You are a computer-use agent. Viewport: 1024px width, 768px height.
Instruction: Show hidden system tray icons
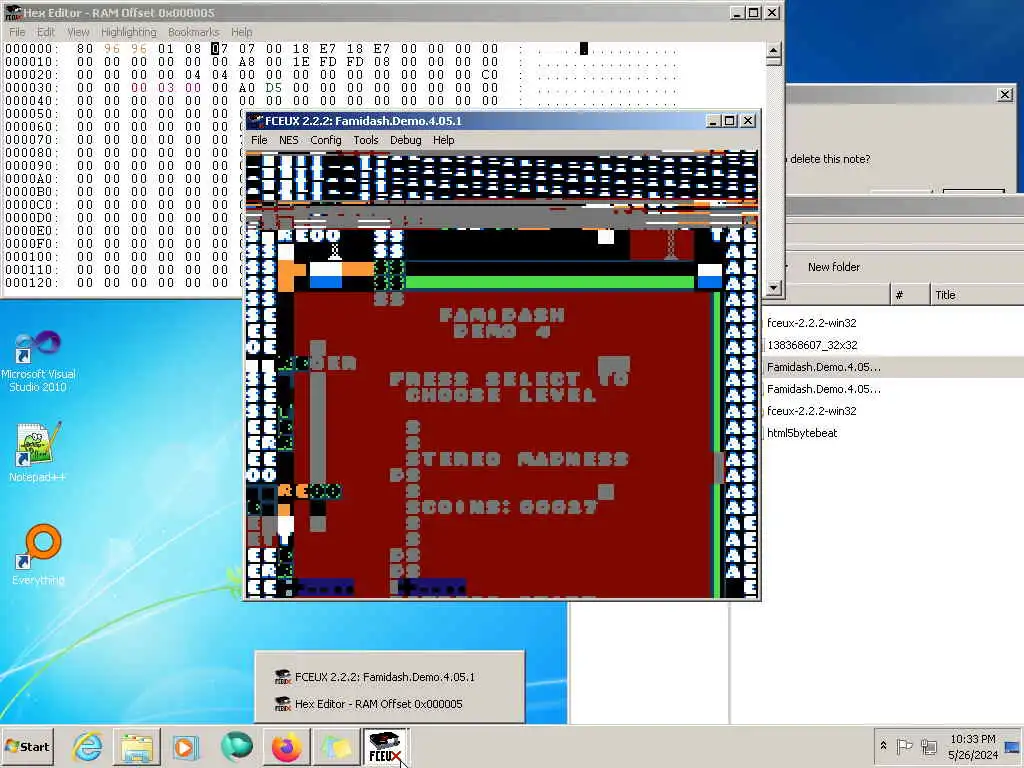click(x=883, y=745)
